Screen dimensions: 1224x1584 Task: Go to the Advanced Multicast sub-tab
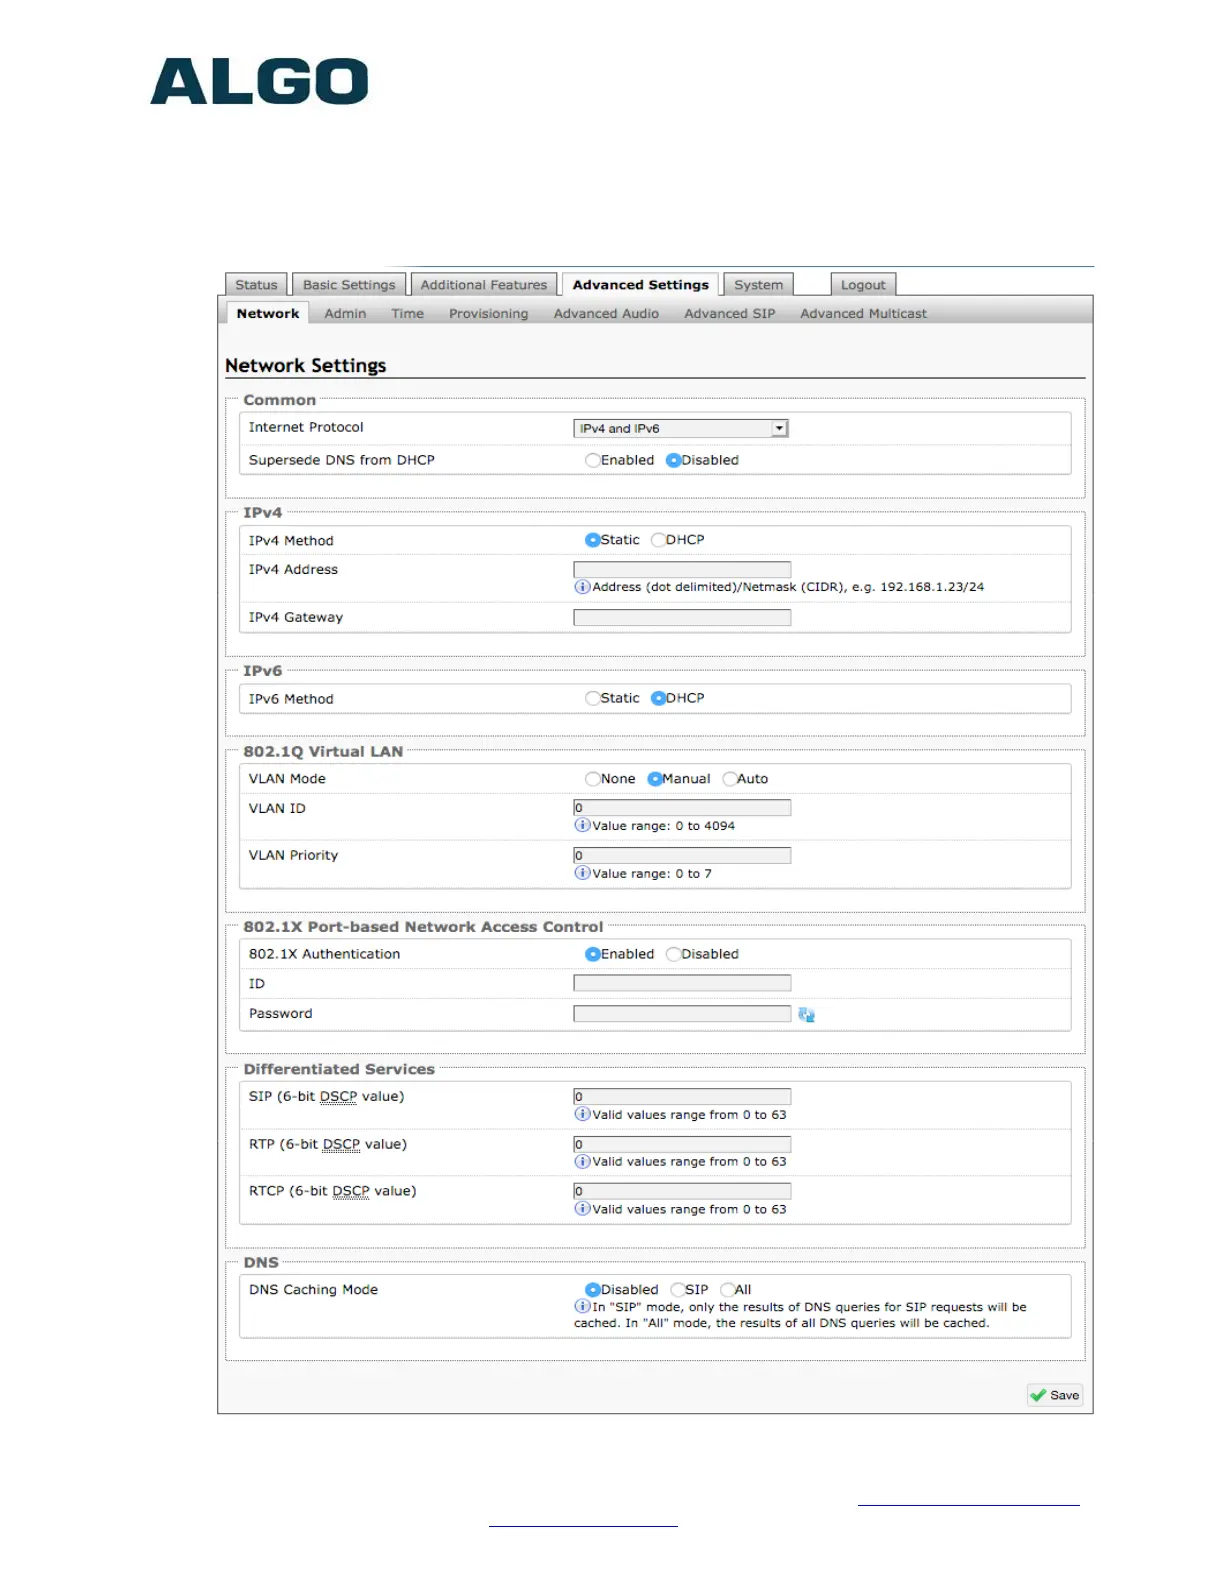863,313
